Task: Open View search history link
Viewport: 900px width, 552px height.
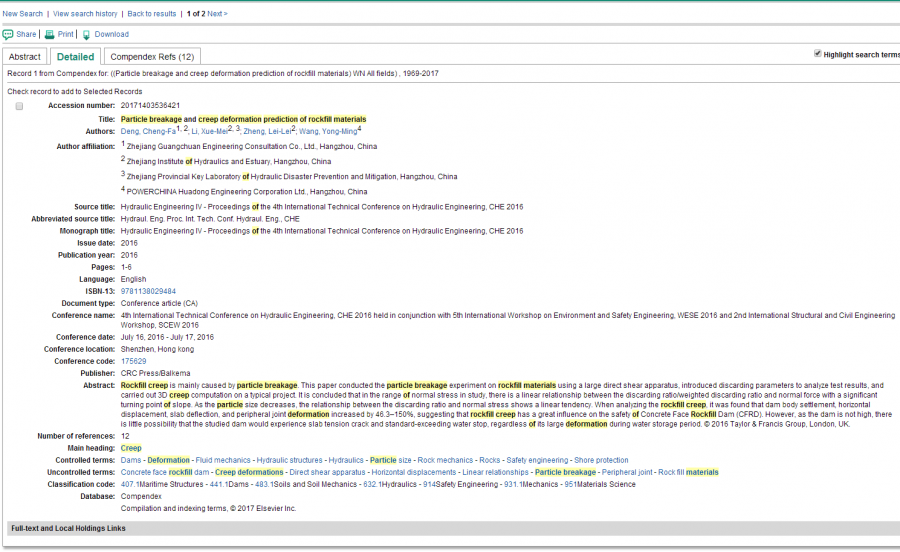Action: 85,14
